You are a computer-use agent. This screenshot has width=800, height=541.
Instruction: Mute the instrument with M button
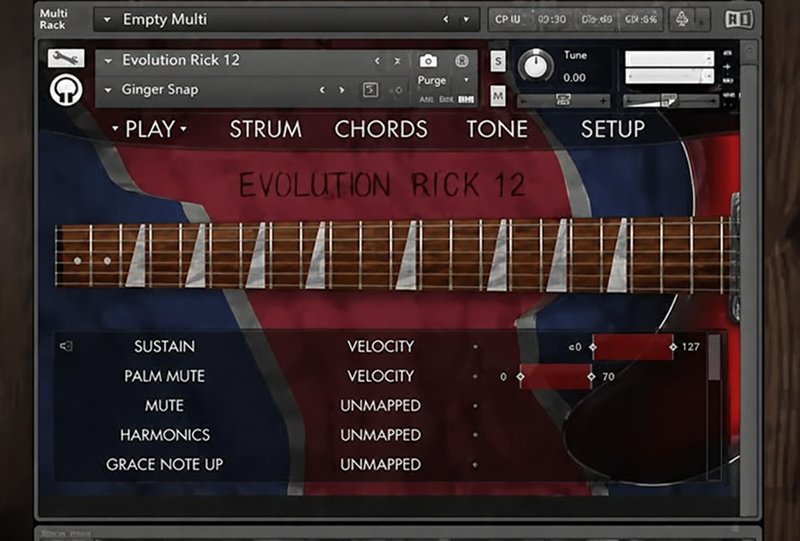[498, 95]
